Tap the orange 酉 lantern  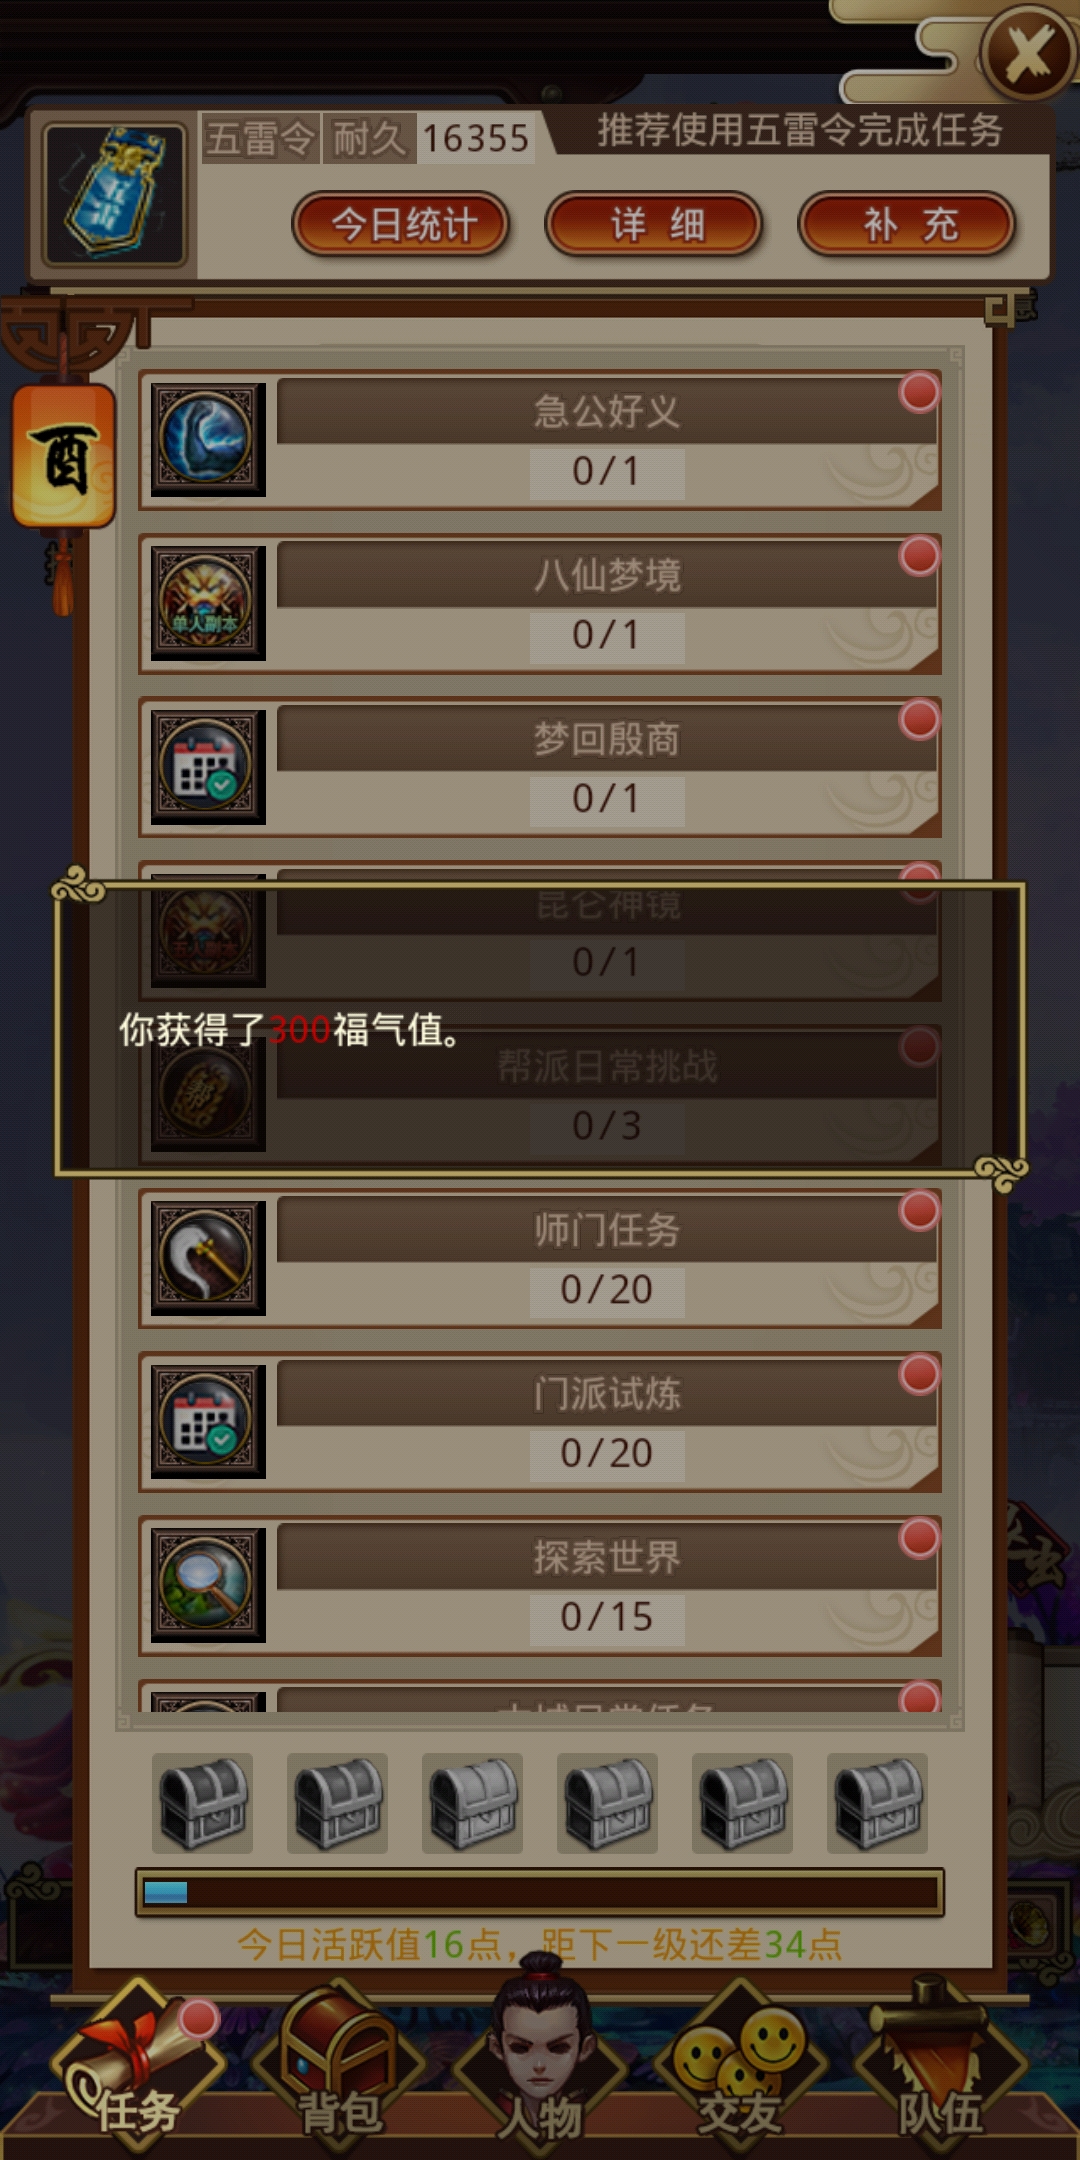(x=64, y=457)
